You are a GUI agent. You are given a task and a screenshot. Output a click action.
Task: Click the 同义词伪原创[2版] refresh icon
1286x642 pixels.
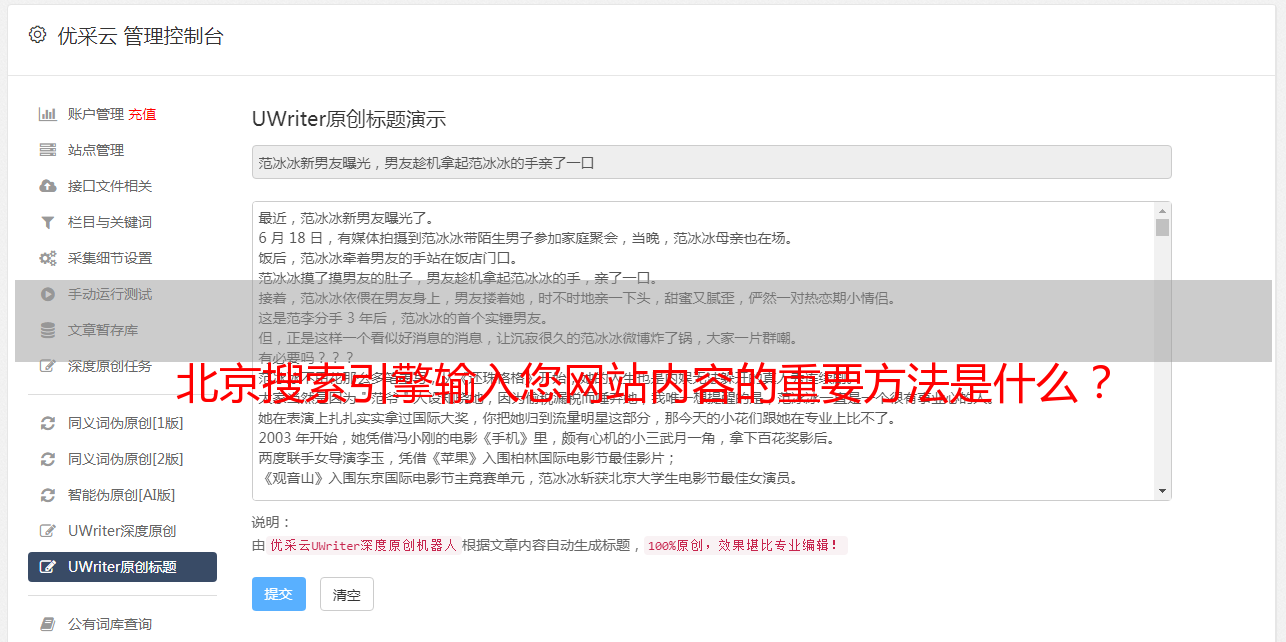(47, 459)
